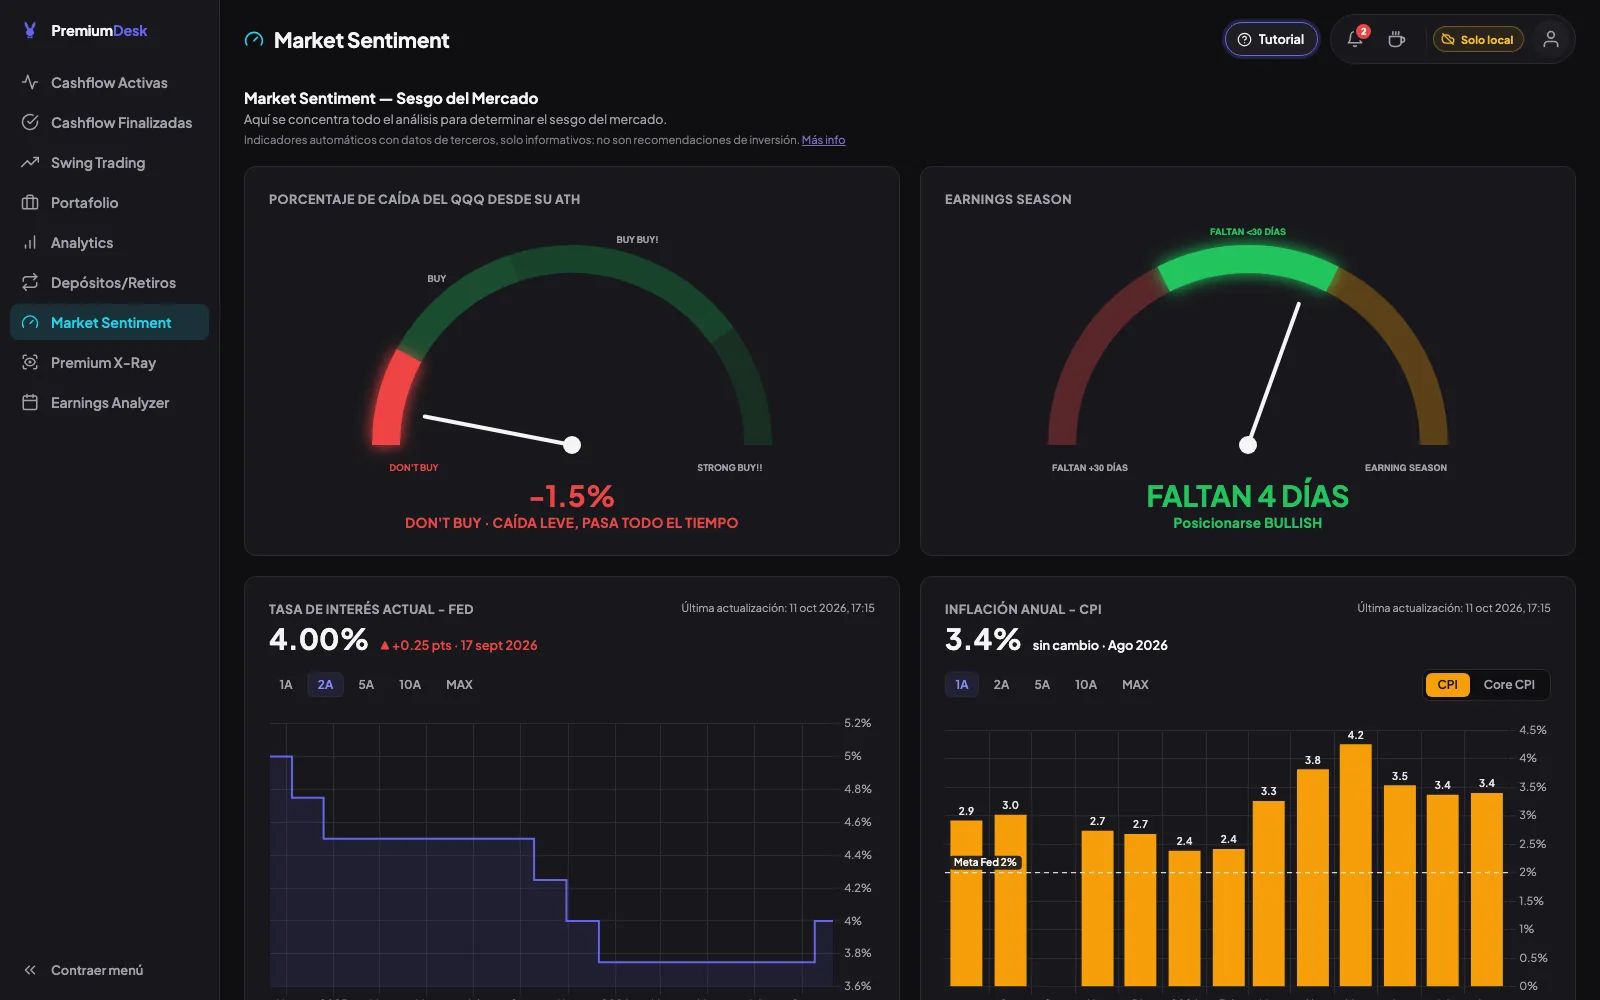
Task: Open Cashflow Activas from the sidebar
Action: [x=109, y=82]
